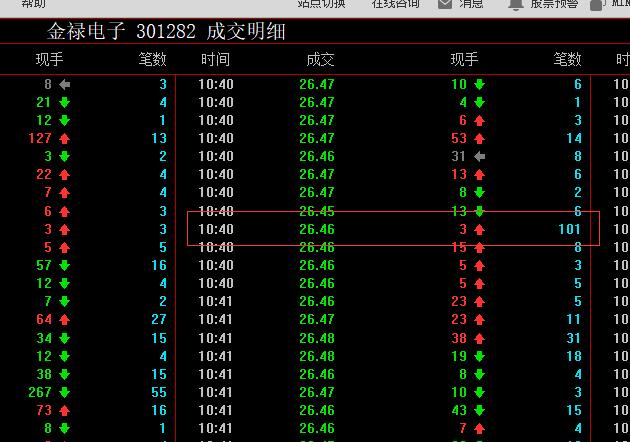Select the 10:40 time in the 101-count row
Screen dimensions: 630x442
[216, 229]
